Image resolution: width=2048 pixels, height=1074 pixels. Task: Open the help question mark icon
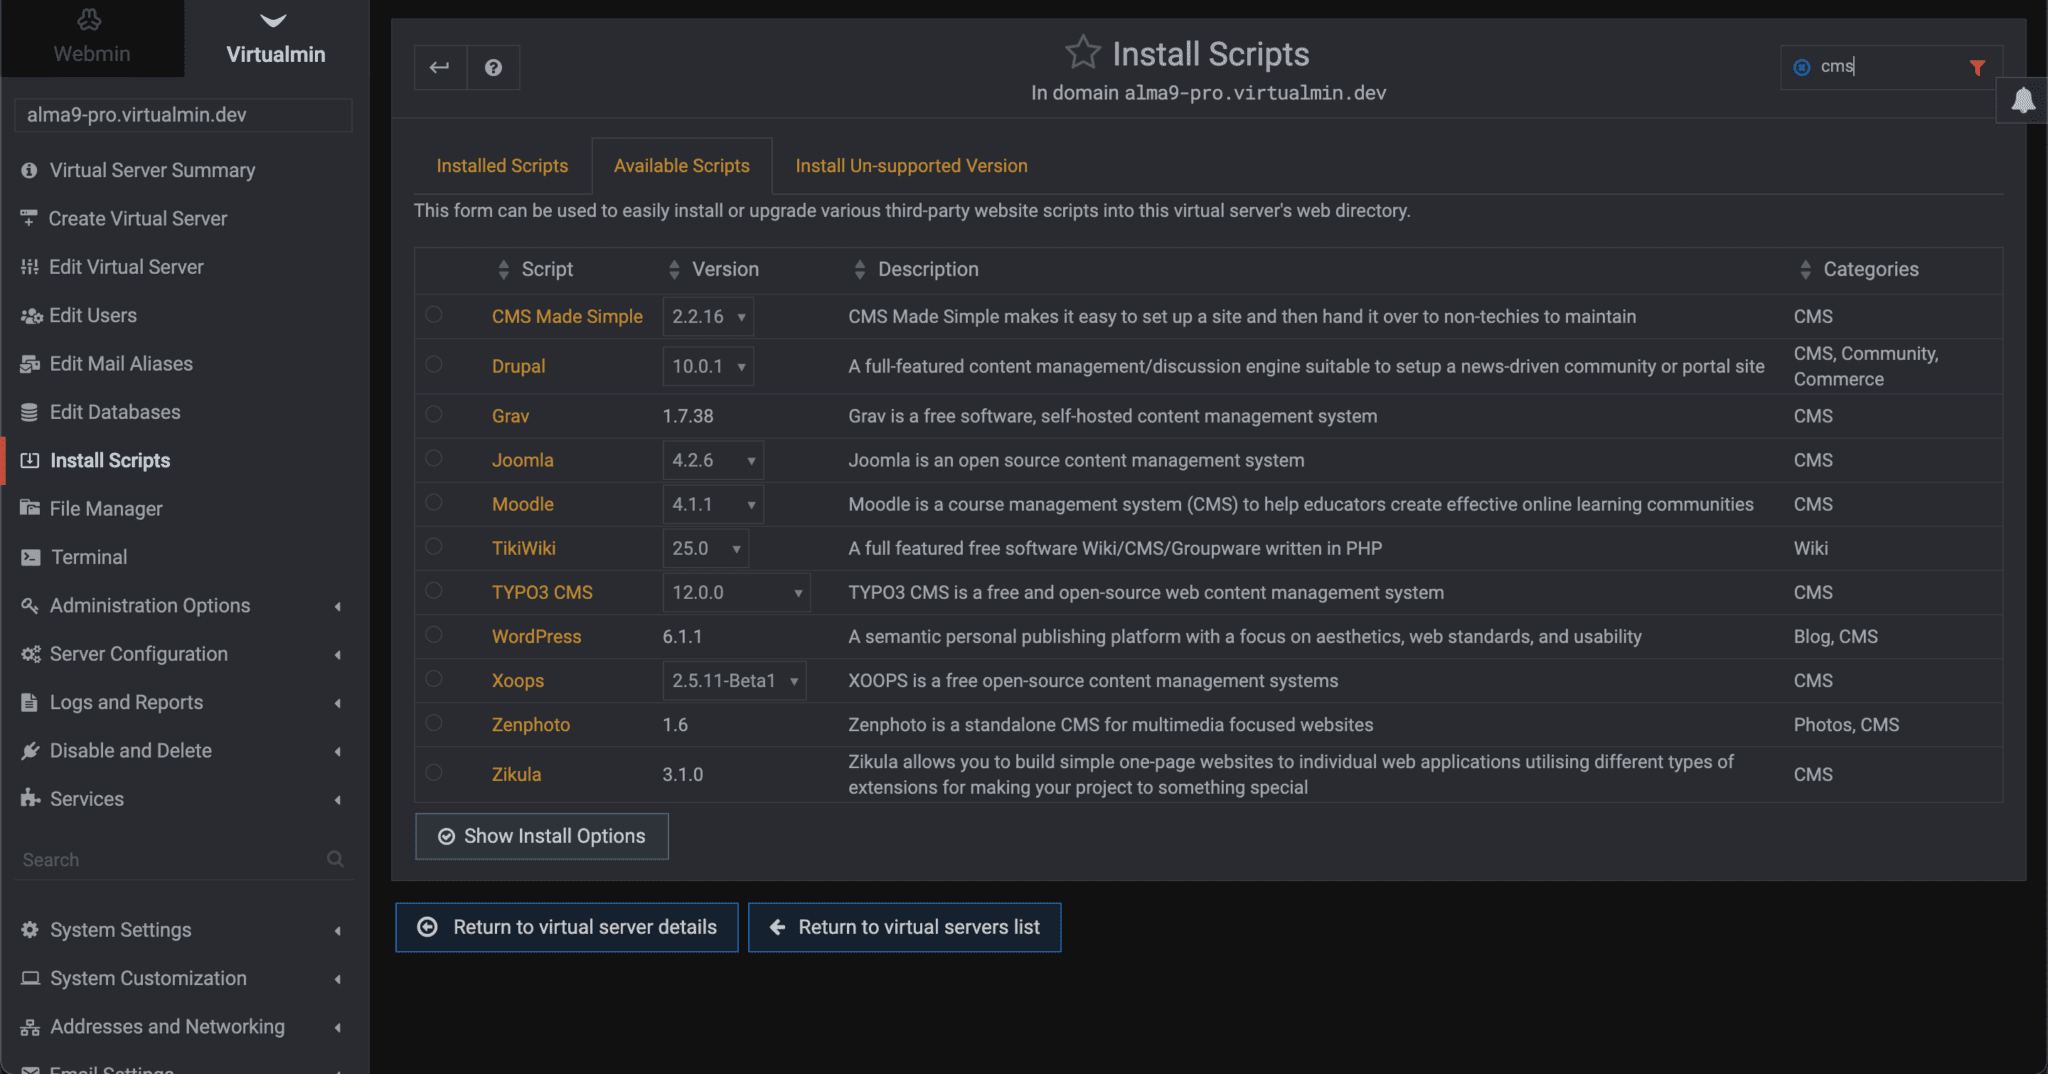(x=493, y=67)
